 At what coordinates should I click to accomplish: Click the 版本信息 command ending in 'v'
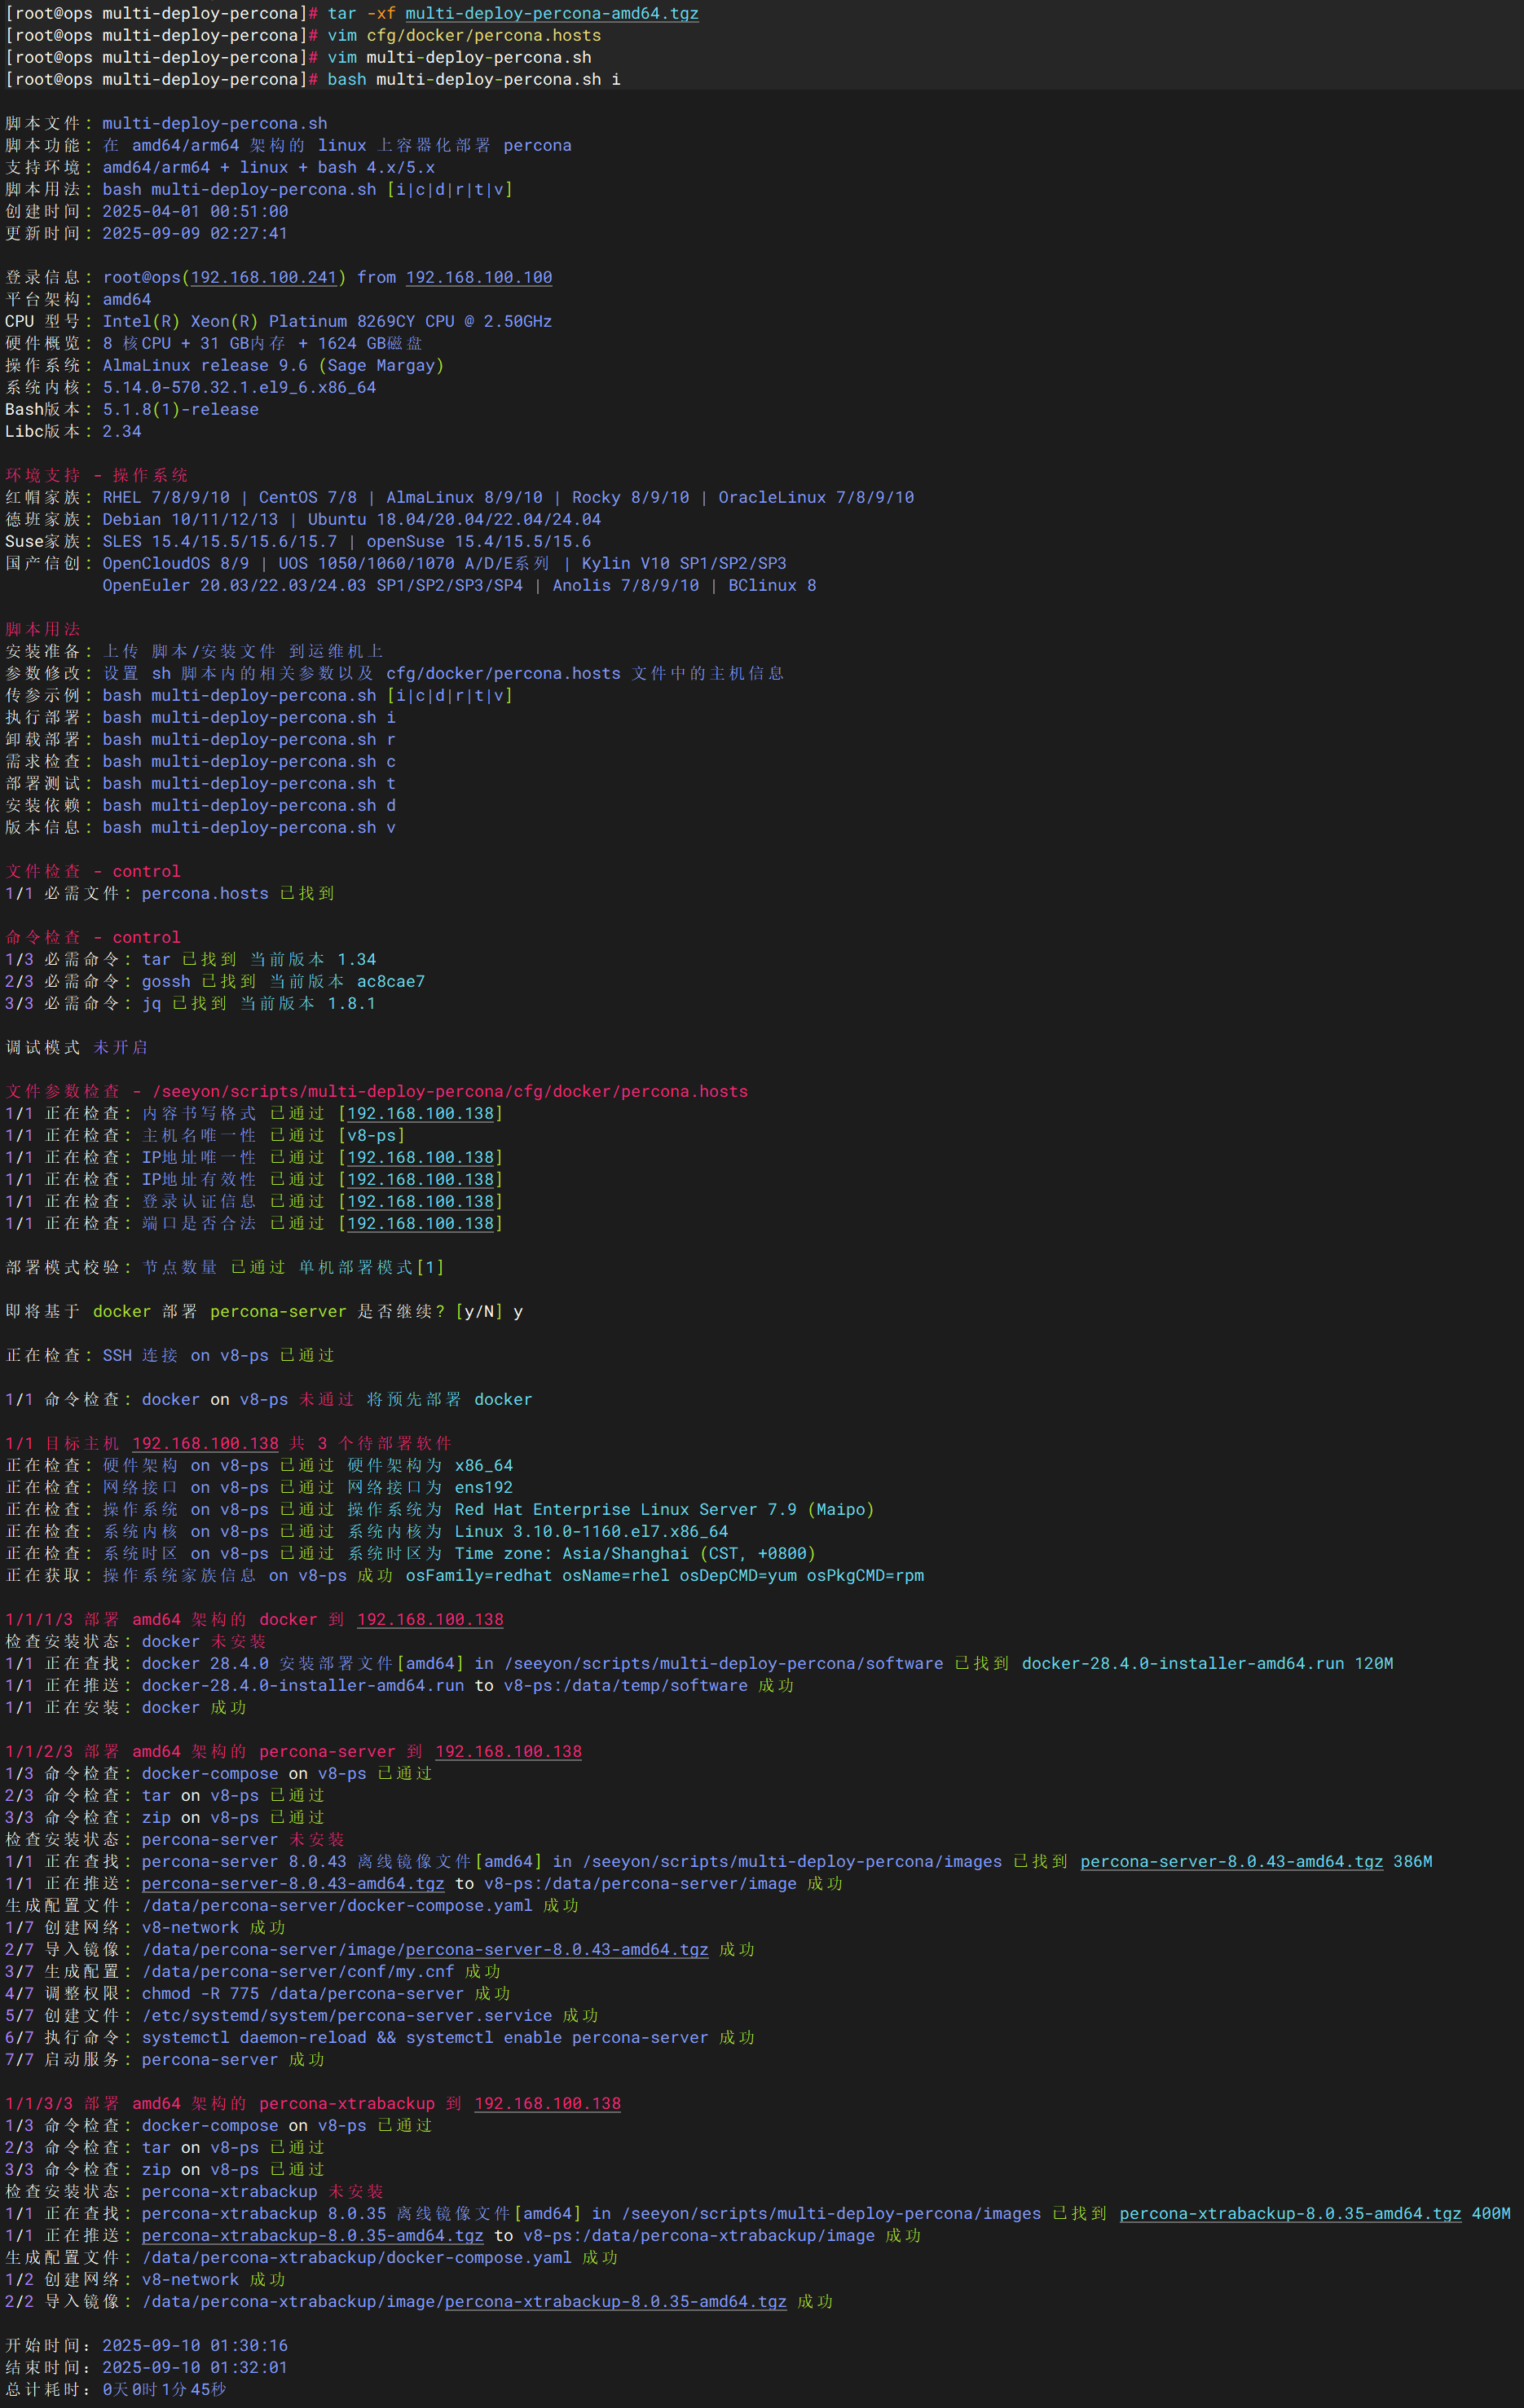249,828
